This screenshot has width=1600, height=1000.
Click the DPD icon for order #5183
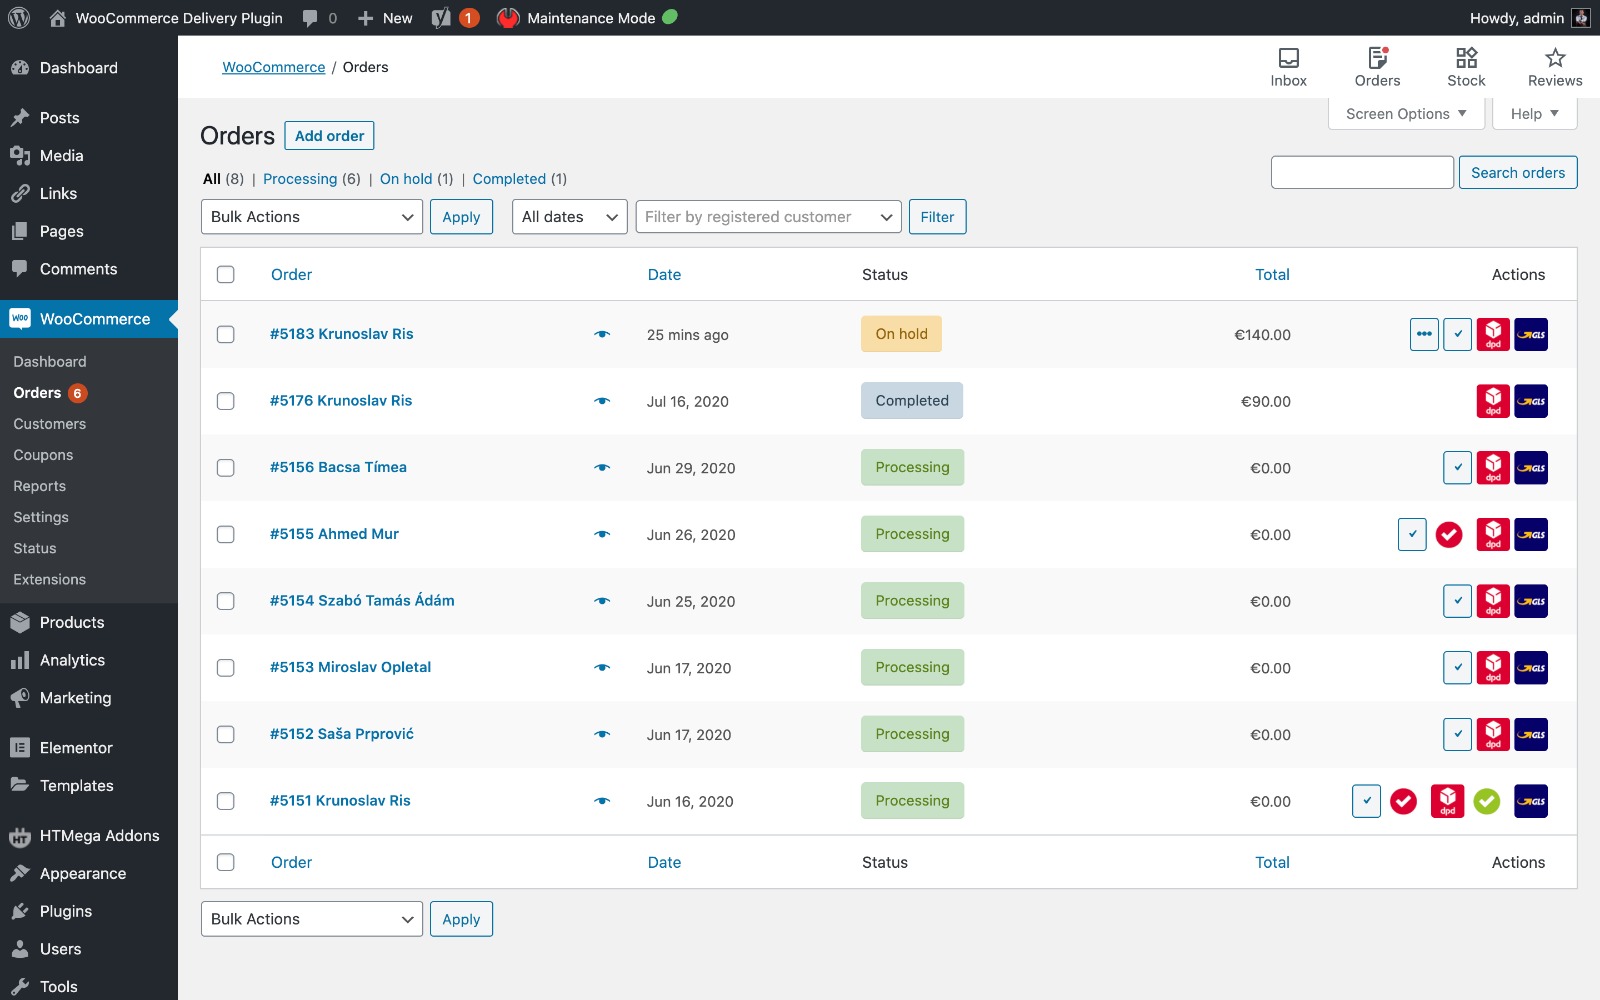pyautogui.click(x=1493, y=334)
